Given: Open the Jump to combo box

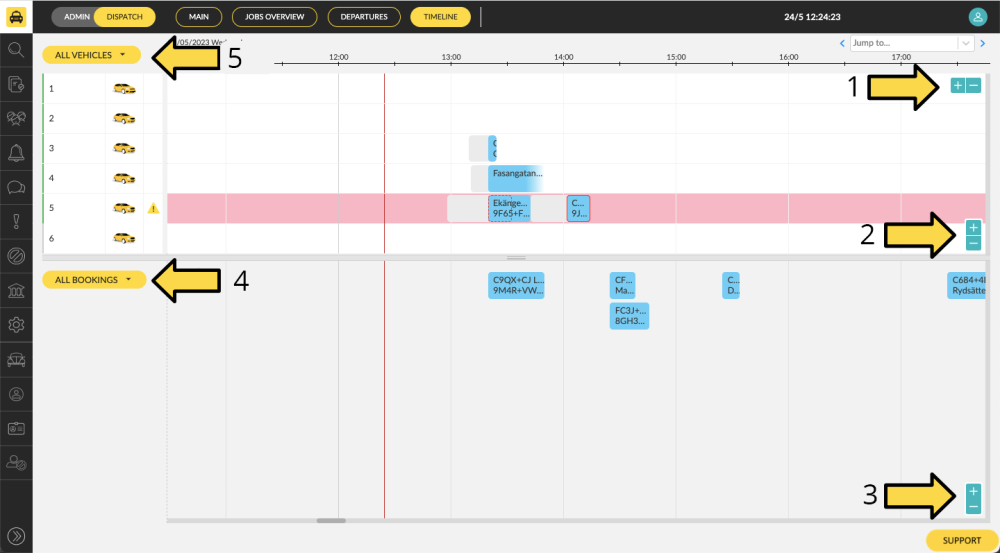Looking at the screenshot, I should click(911, 43).
